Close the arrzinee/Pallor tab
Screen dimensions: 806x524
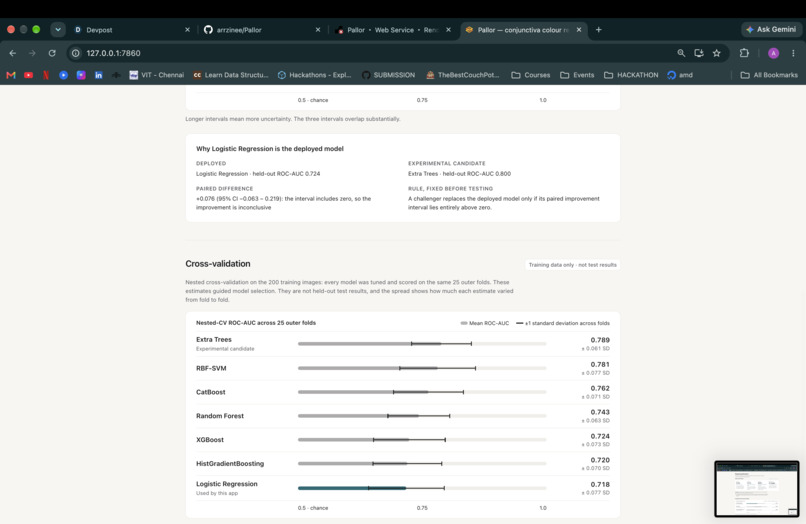(x=318, y=30)
